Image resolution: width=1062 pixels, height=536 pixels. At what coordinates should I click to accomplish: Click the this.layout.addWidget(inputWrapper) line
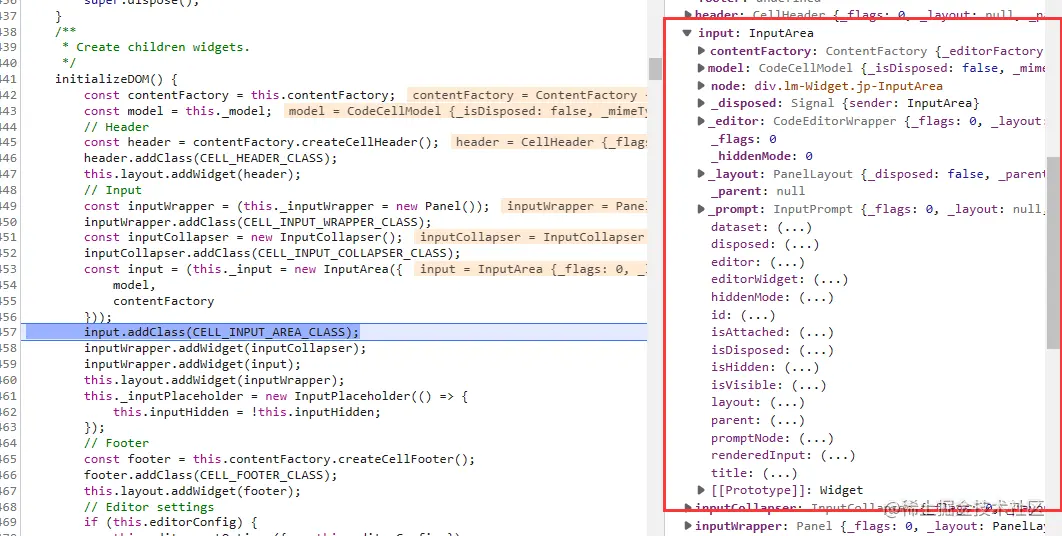point(214,380)
